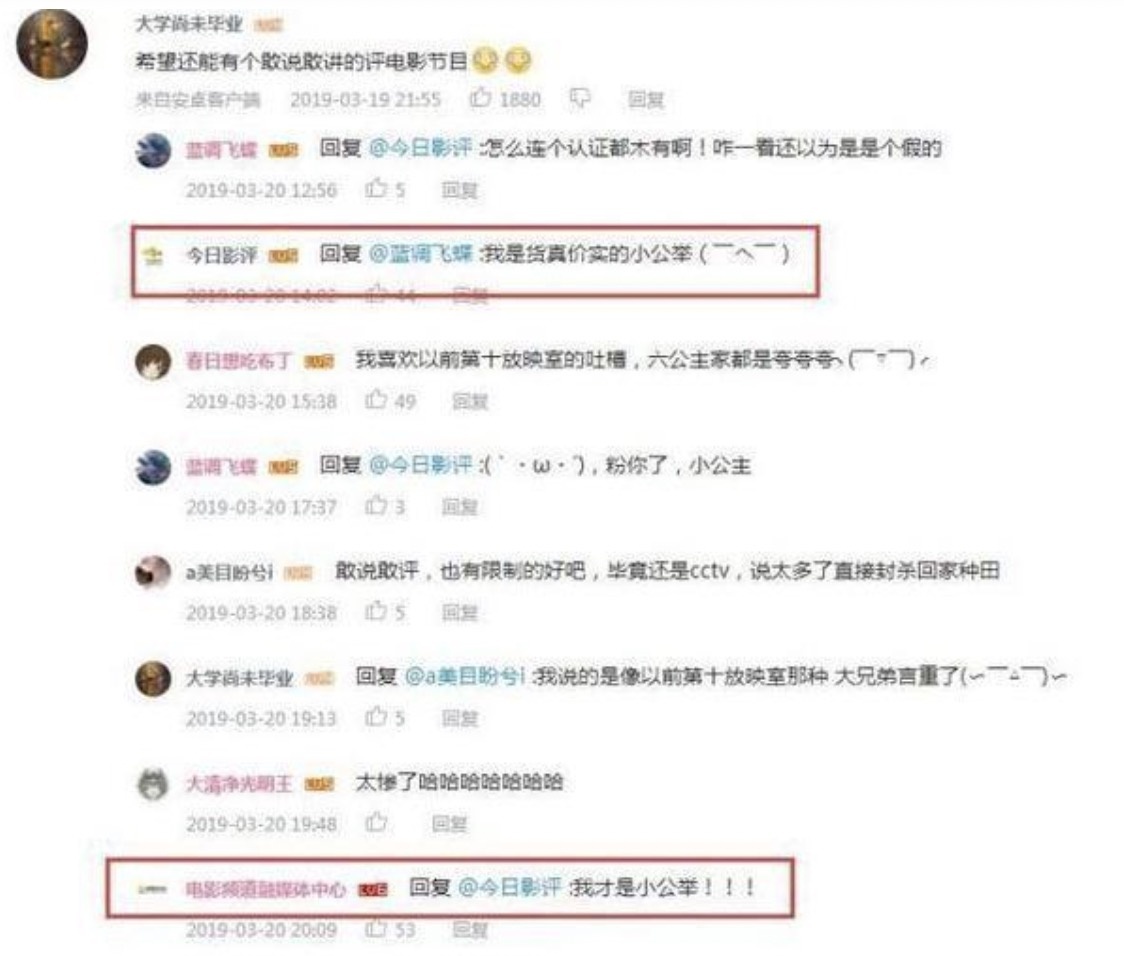Viewport: 1124px width, 956px height.
Task: Open a美目盼兮i's avatar picture
Action: click(153, 573)
